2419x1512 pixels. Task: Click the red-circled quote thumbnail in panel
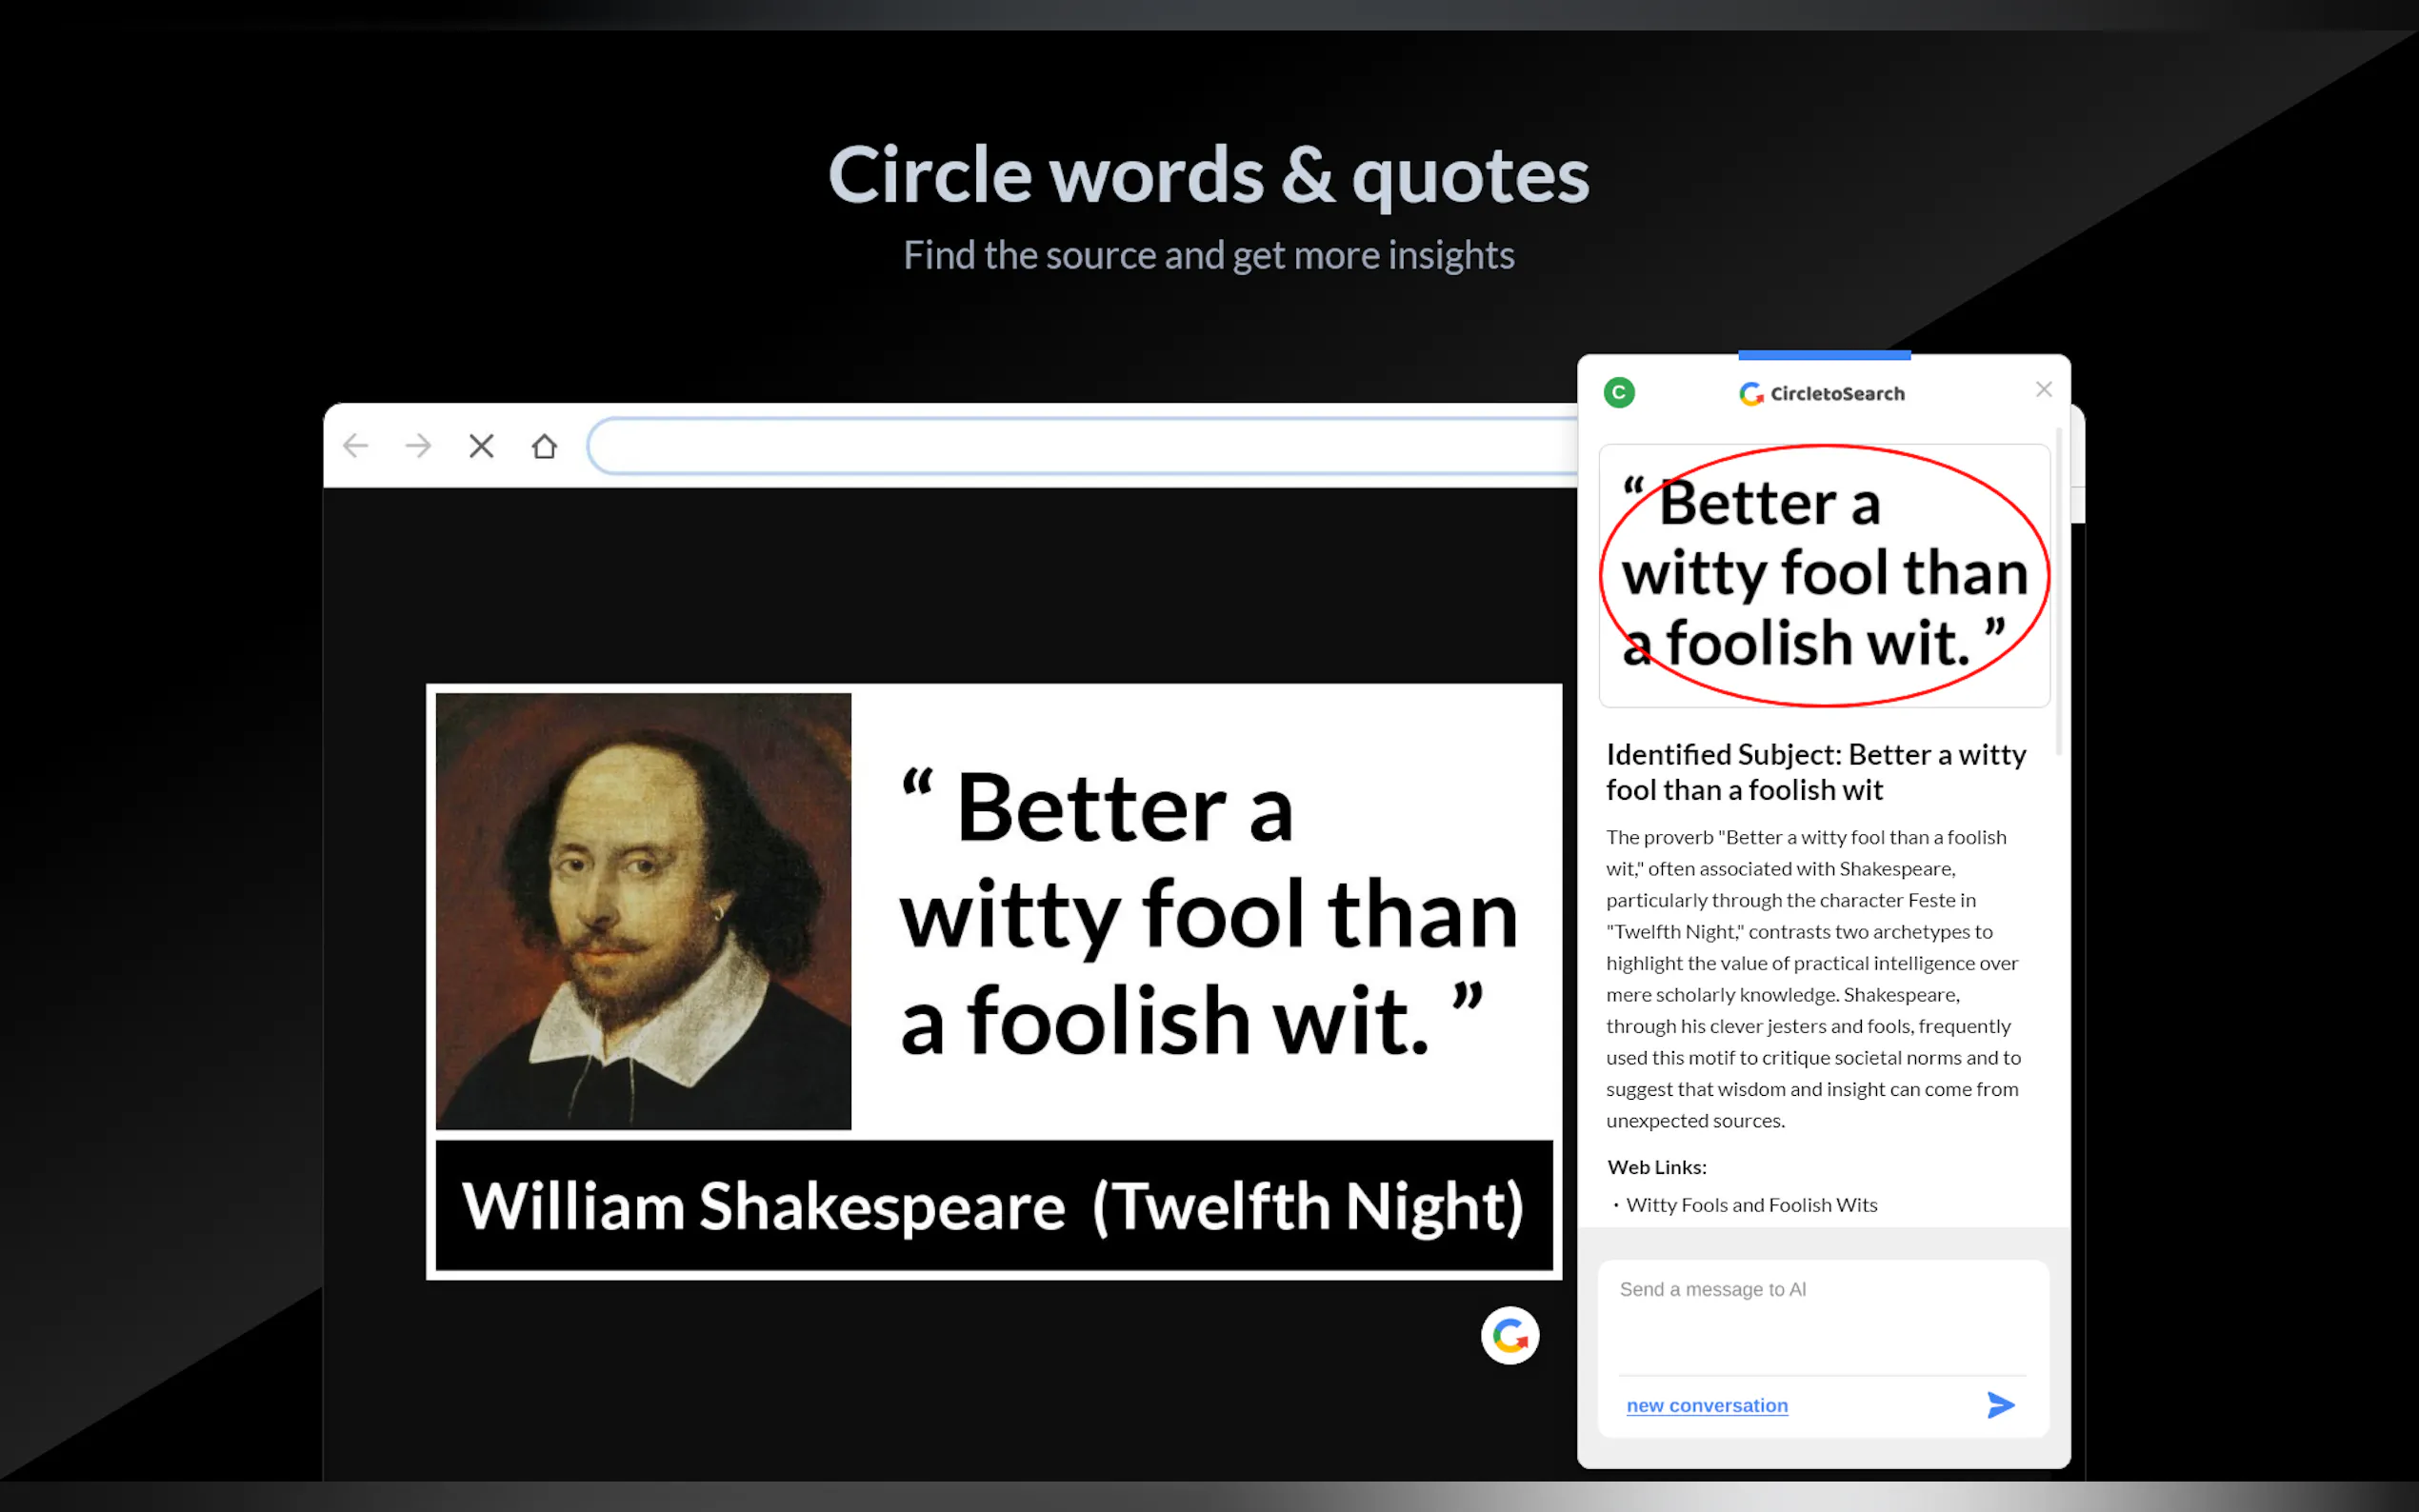pos(1823,575)
